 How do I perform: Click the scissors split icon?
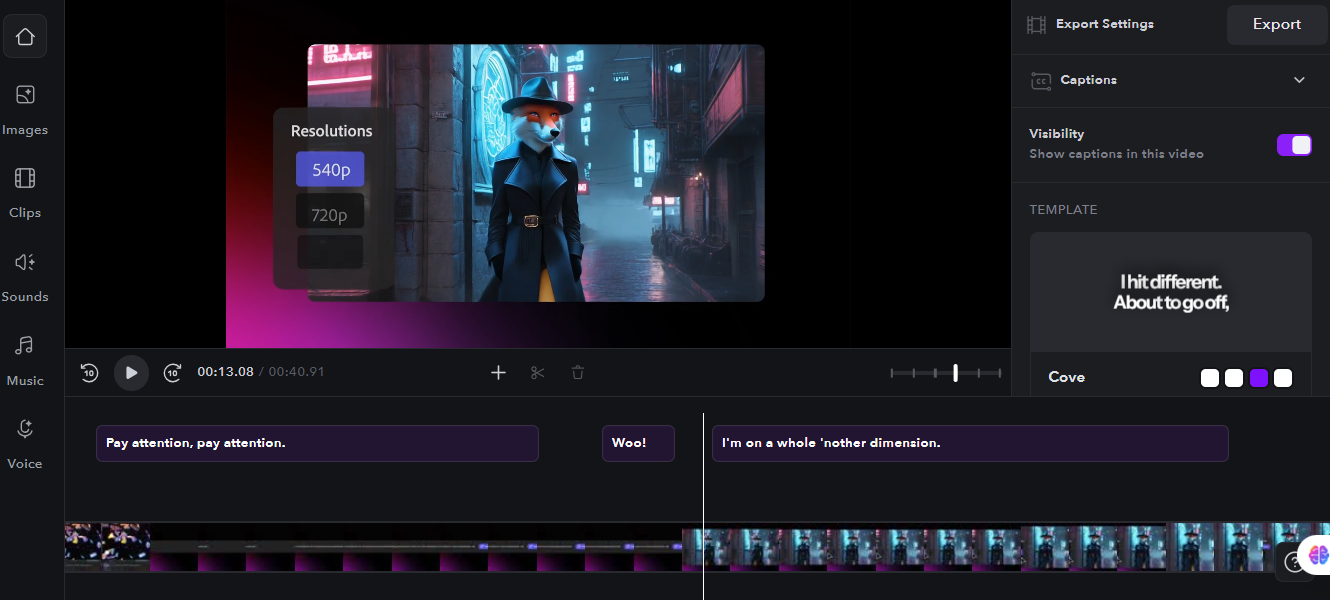[538, 373]
